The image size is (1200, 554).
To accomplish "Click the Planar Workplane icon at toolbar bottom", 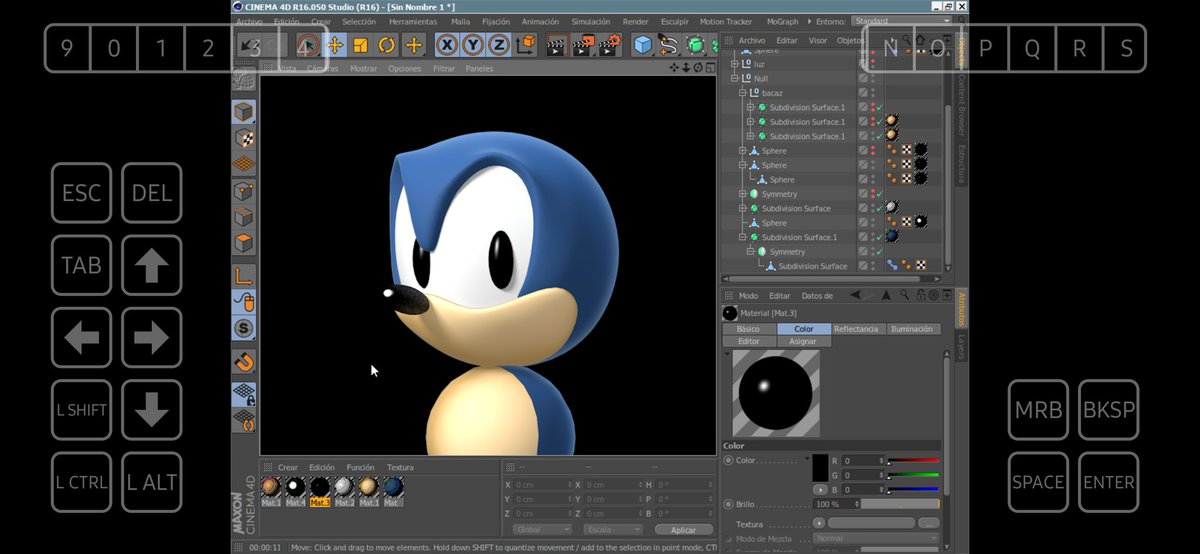I will pos(243,421).
